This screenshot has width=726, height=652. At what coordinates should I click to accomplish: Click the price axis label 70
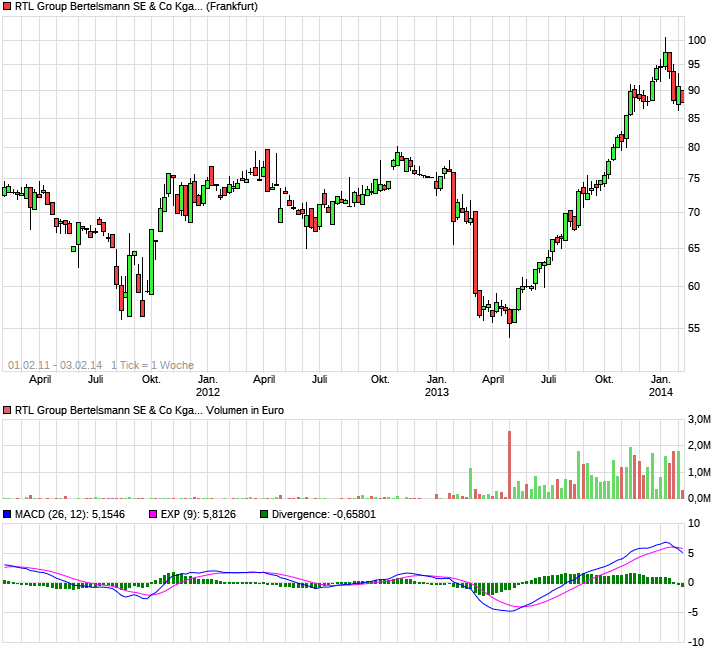[x=694, y=213]
